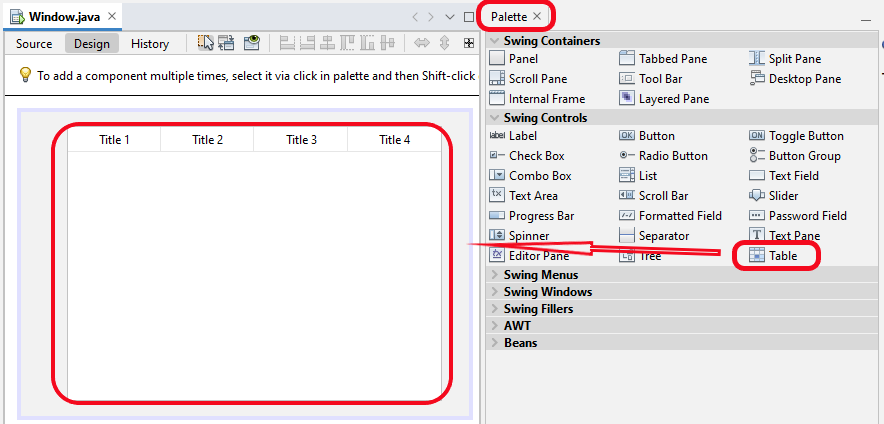Select the Button palette component
The height and width of the screenshot is (424, 884).
pyautogui.click(x=656, y=136)
